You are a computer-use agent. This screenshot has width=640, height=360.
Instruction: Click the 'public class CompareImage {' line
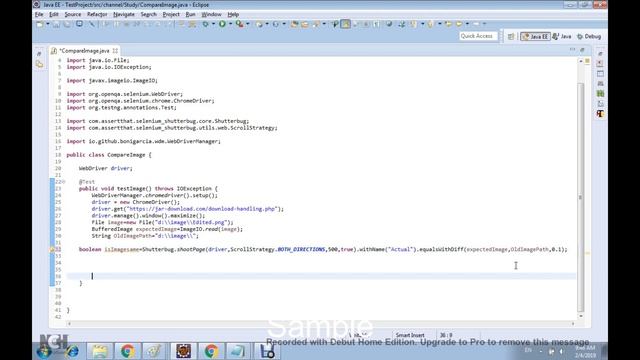click(x=109, y=155)
